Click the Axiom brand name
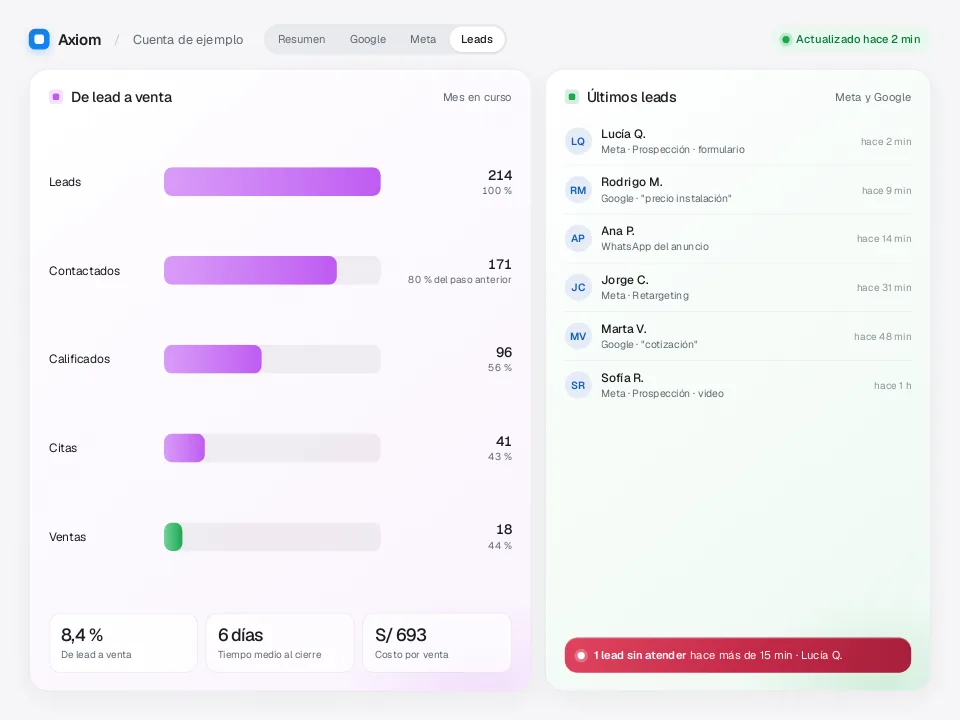The height and width of the screenshot is (720, 960). point(80,40)
